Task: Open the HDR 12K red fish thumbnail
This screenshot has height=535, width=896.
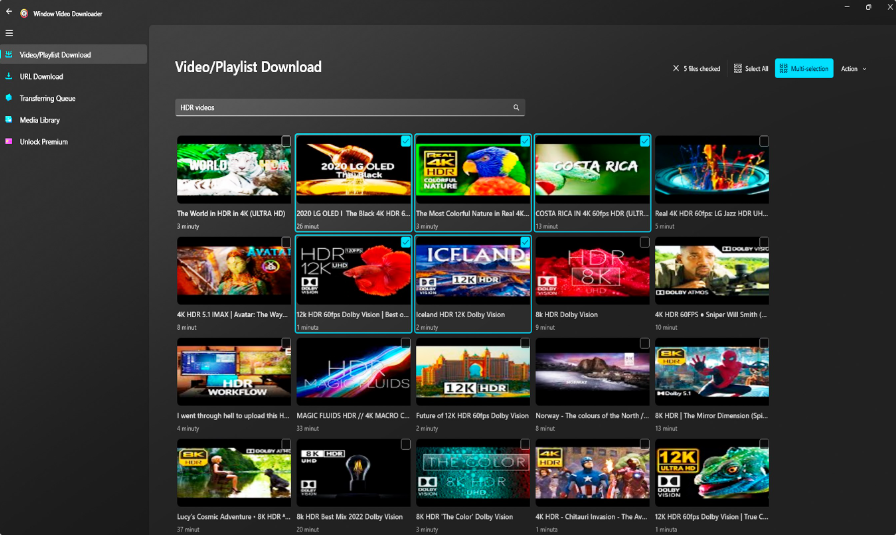Action: pyautogui.click(x=353, y=271)
